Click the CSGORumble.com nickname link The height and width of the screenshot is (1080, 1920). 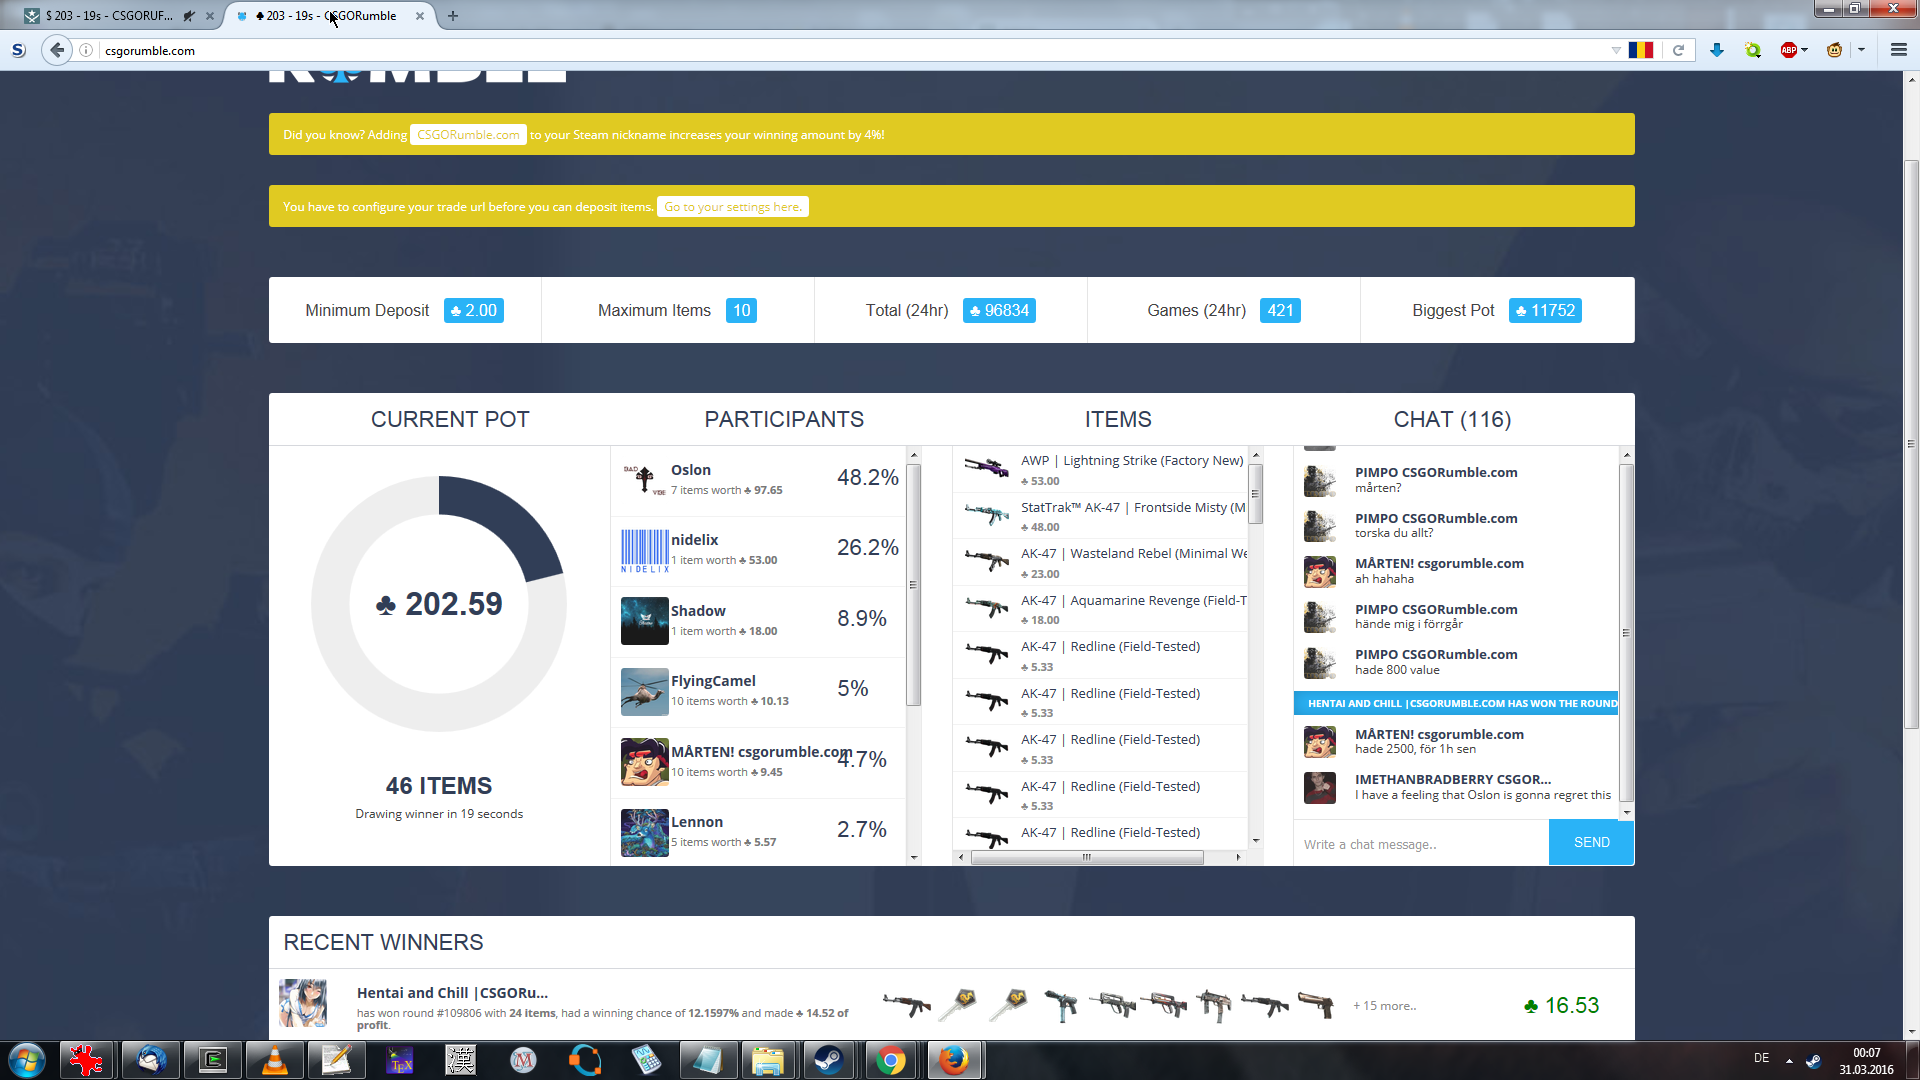point(468,135)
